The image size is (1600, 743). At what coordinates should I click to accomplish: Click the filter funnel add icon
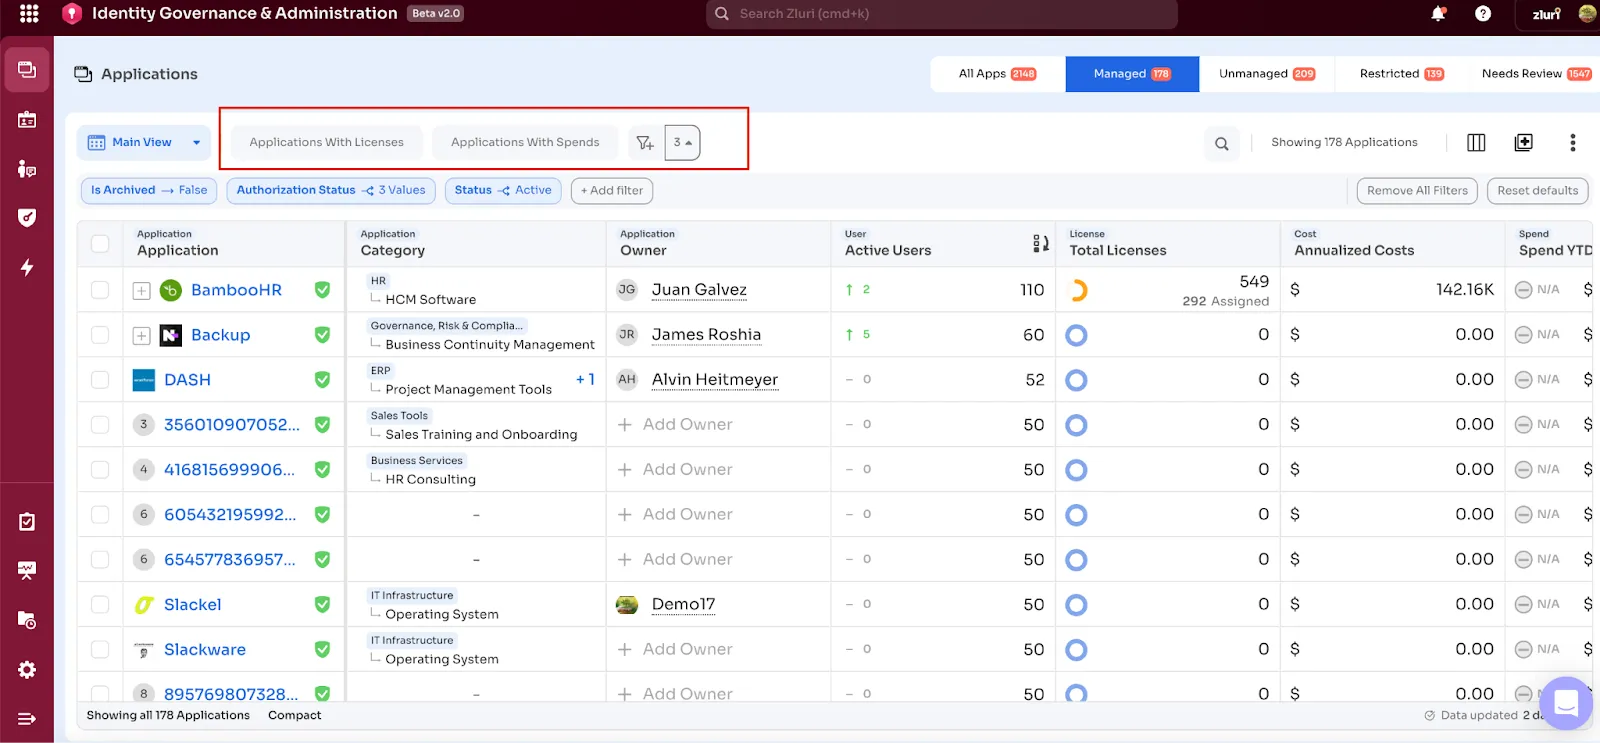pos(645,142)
